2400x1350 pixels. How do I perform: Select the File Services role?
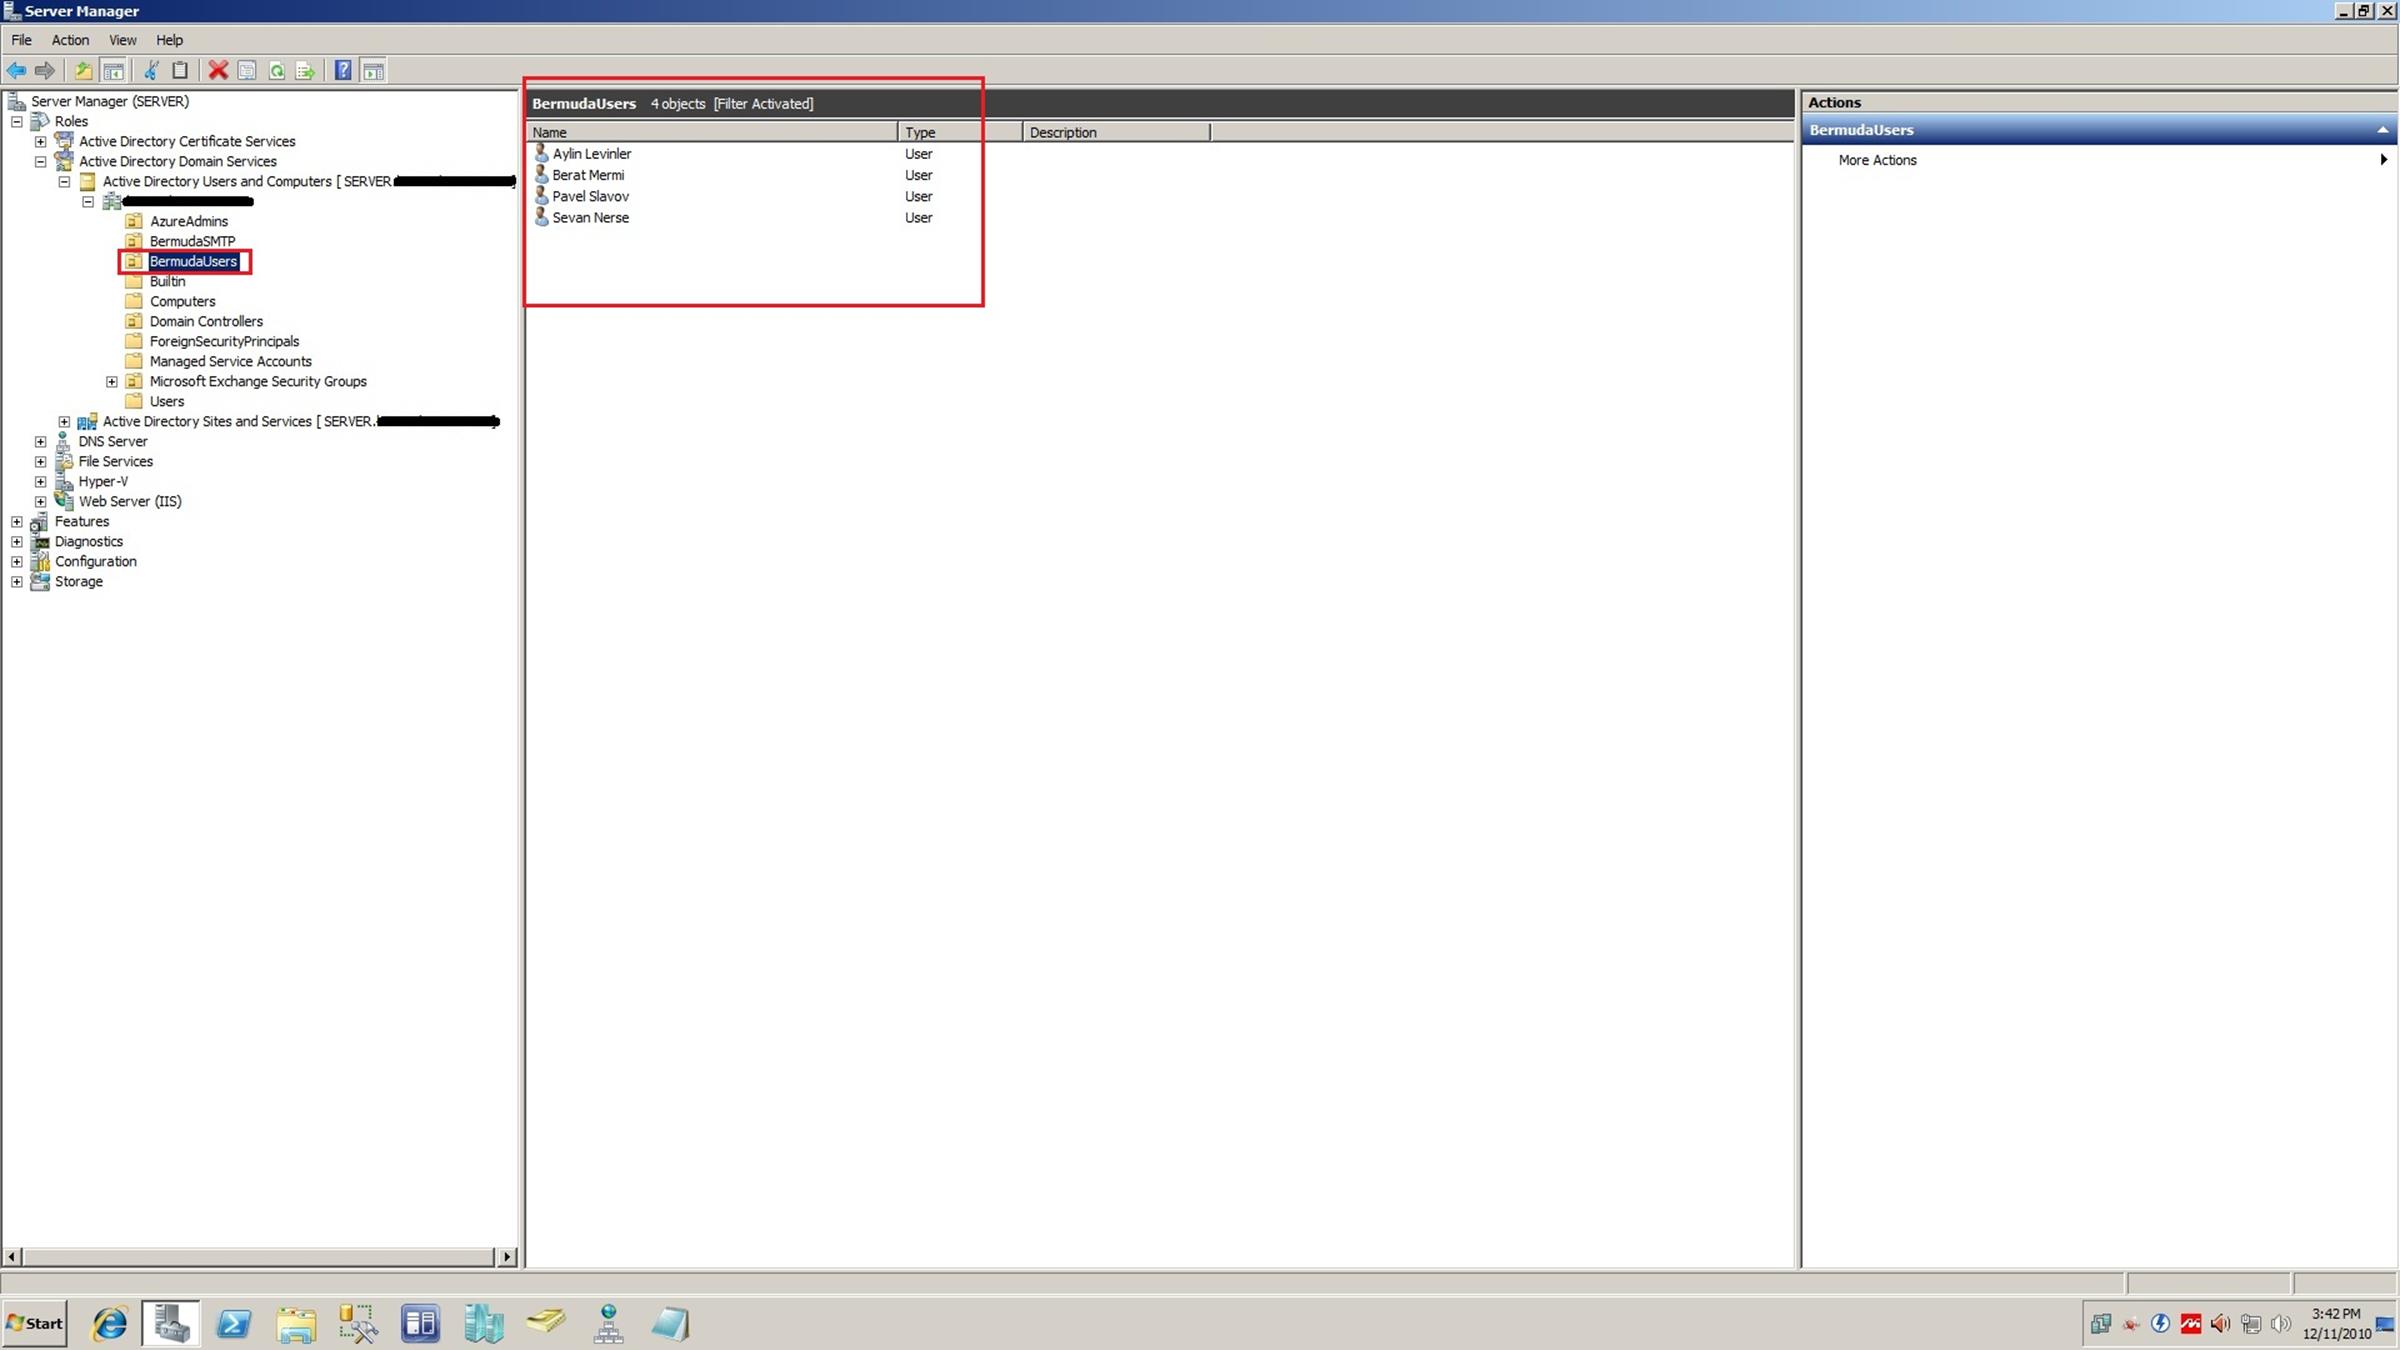[116, 461]
